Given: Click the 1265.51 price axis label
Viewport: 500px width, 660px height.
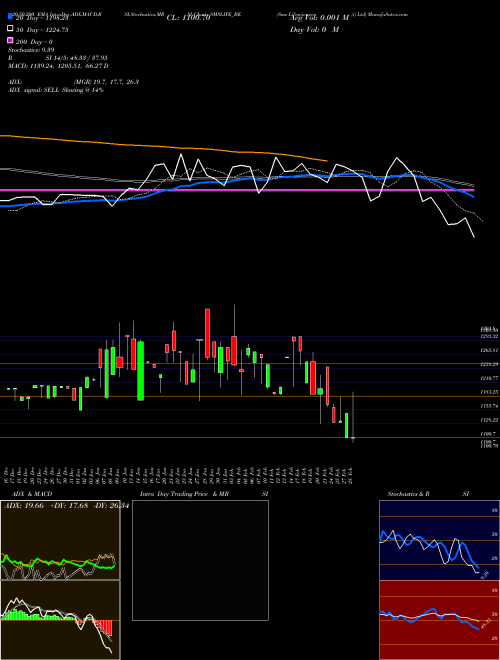Looking at the screenshot, I should [489, 350].
